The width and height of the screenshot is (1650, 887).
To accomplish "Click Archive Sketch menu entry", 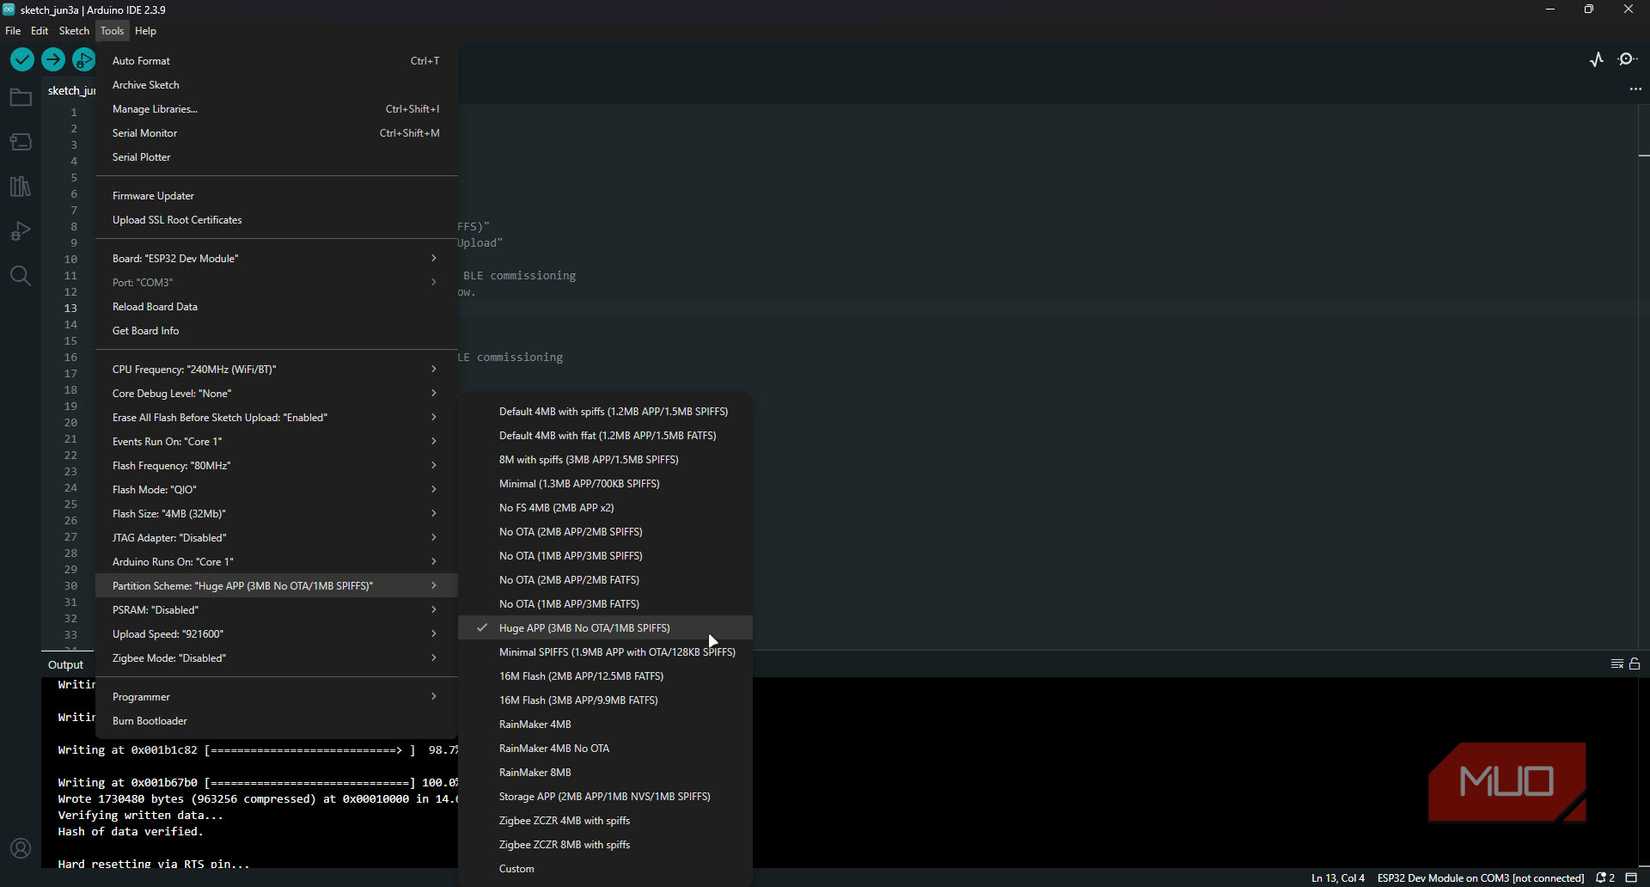I will (x=276, y=85).
